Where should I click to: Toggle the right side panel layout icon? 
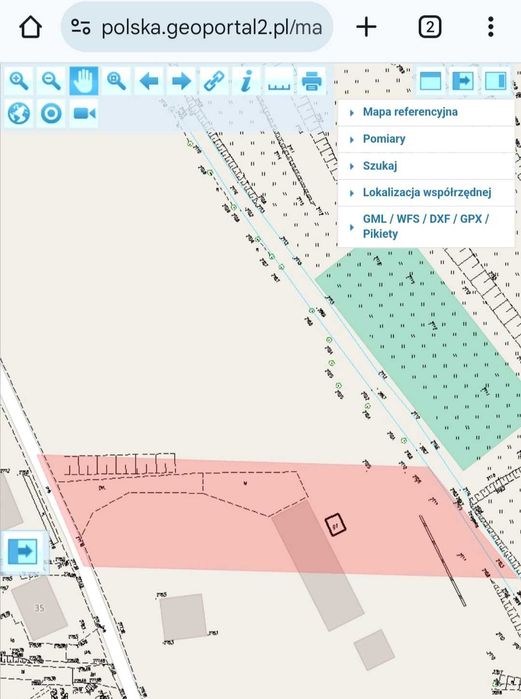(496, 81)
